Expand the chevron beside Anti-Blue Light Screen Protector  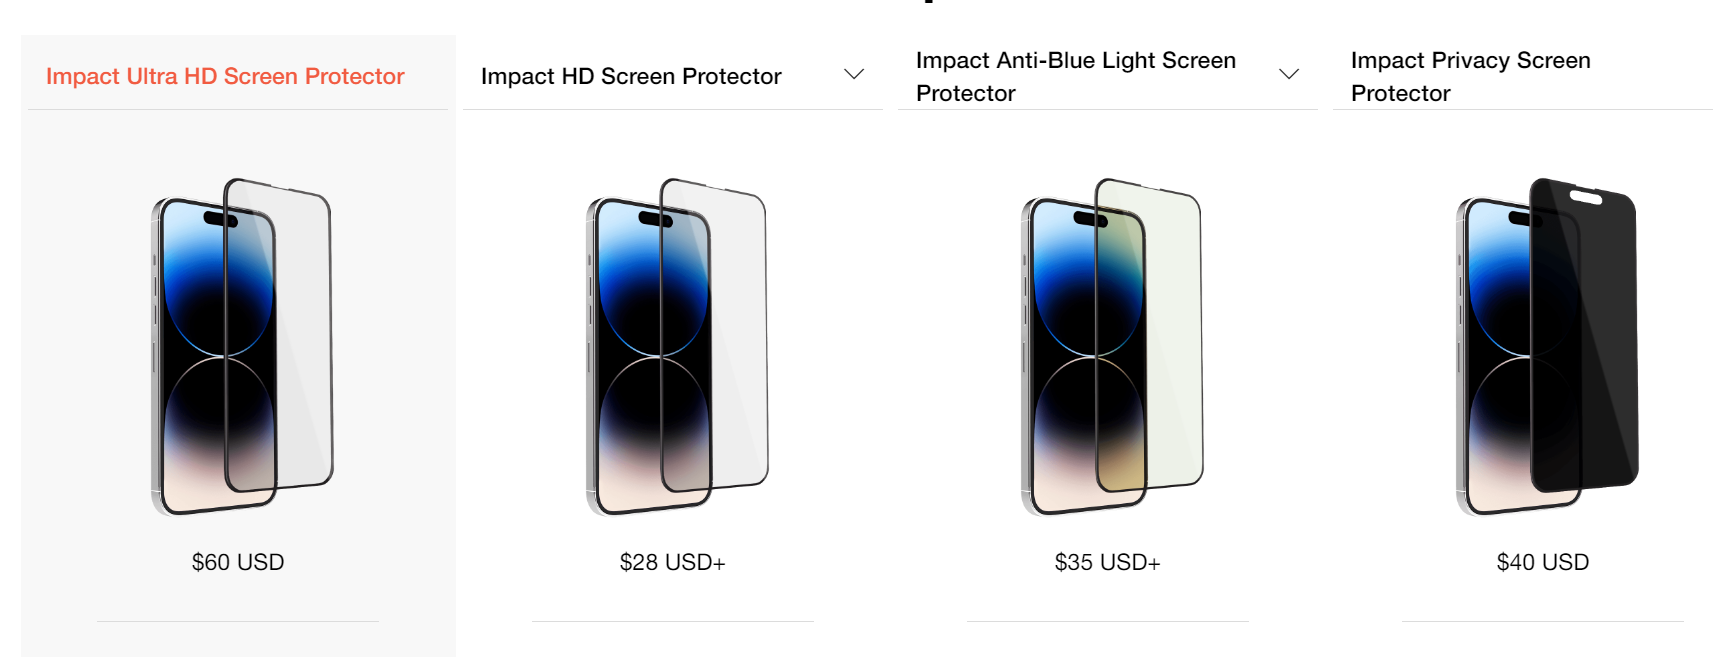1289,74
